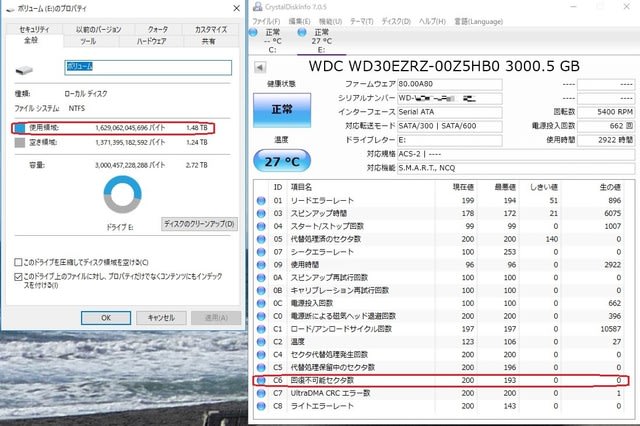Click the status icon for C7 UltraDMA CRC
The width and height of the screenshot is (640, 426).
[x=261, y=393]
